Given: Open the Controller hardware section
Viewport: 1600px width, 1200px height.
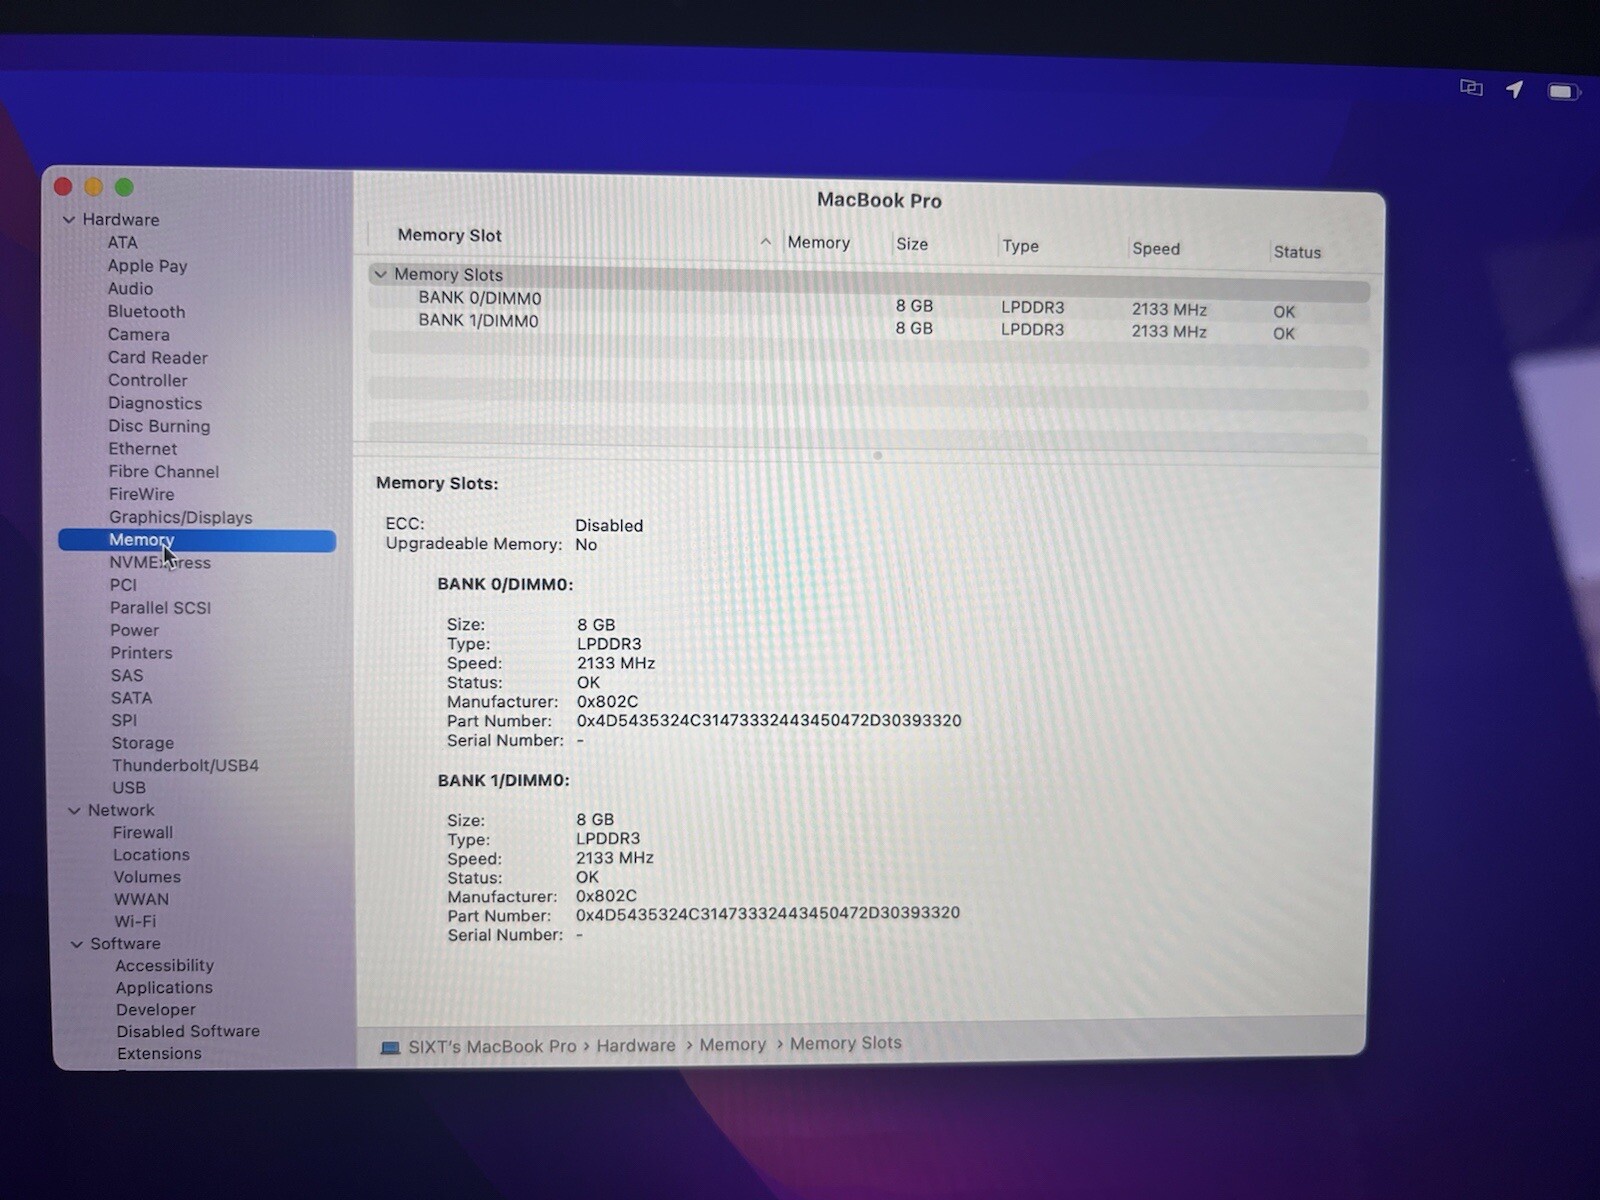Looking at the screenshot, I should point(147,381).
